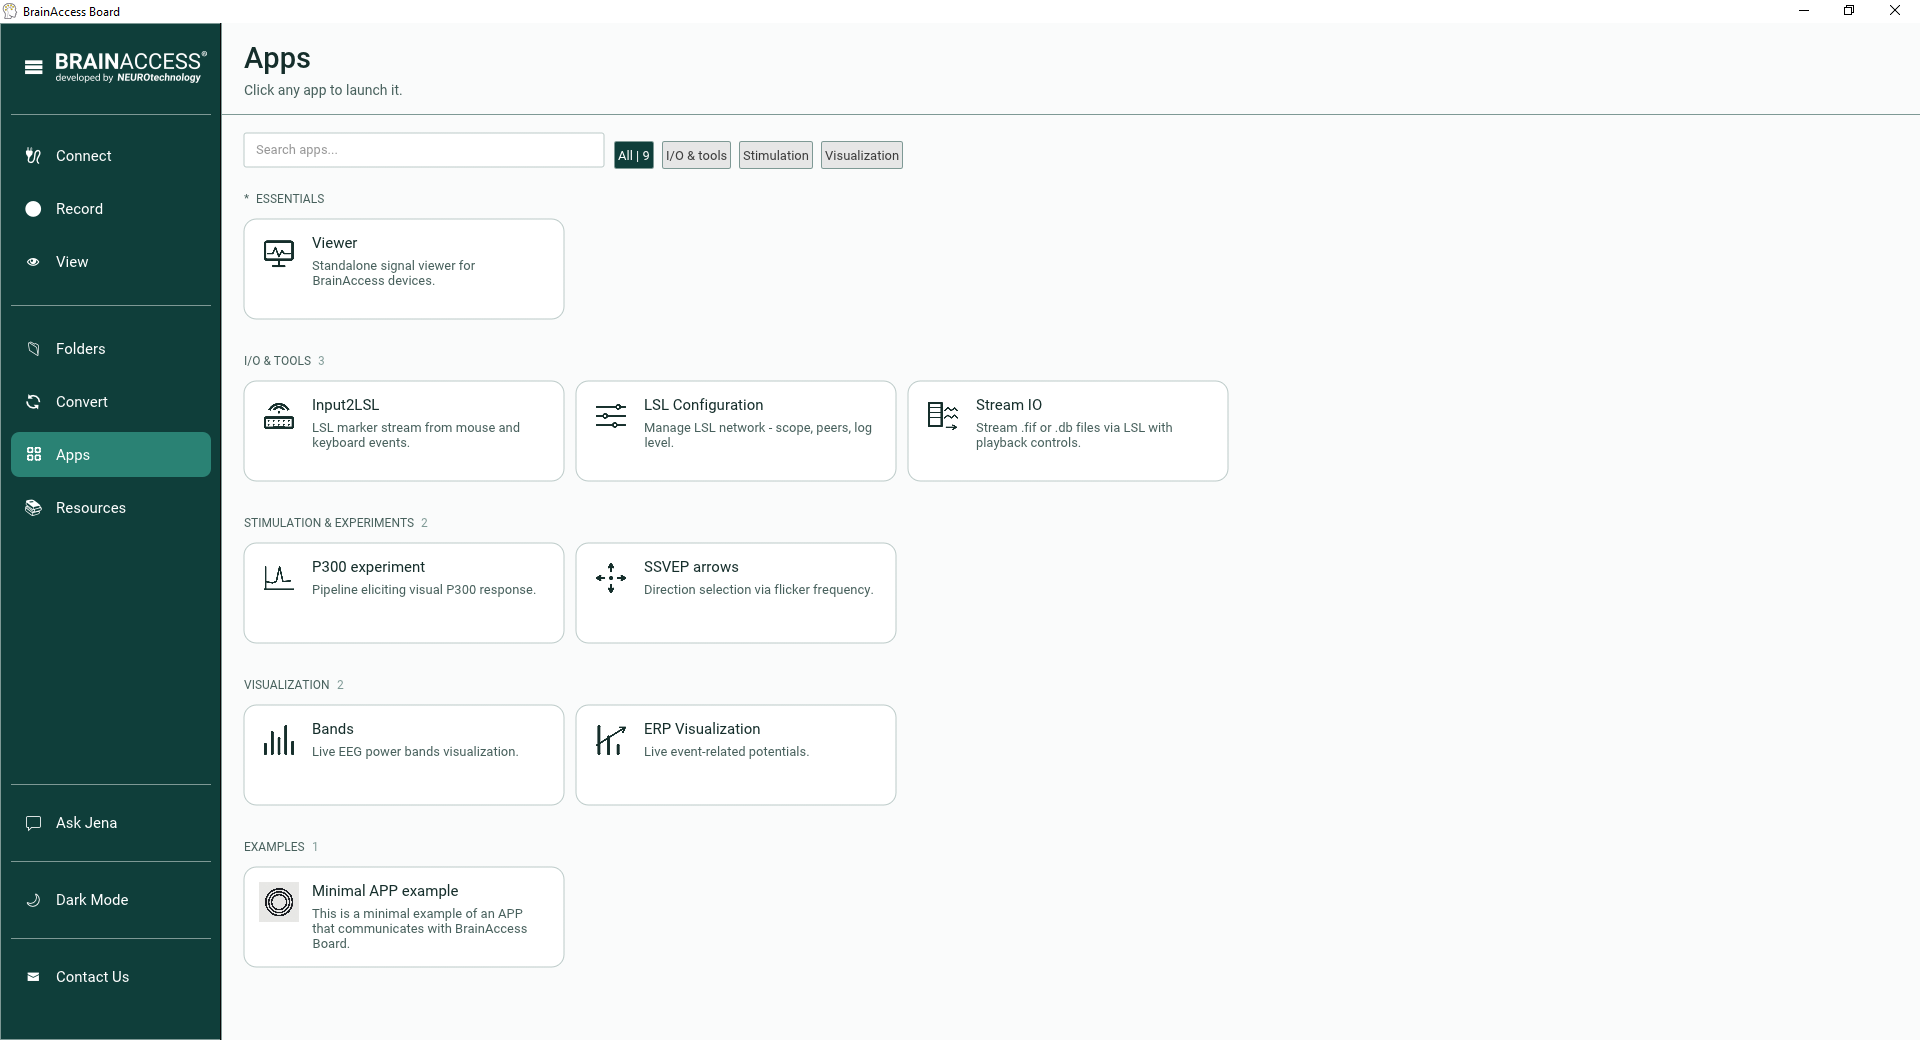This screenshot has width=1920, height=1040.
Task: Click the View eye icon
Action: (33, 262)
